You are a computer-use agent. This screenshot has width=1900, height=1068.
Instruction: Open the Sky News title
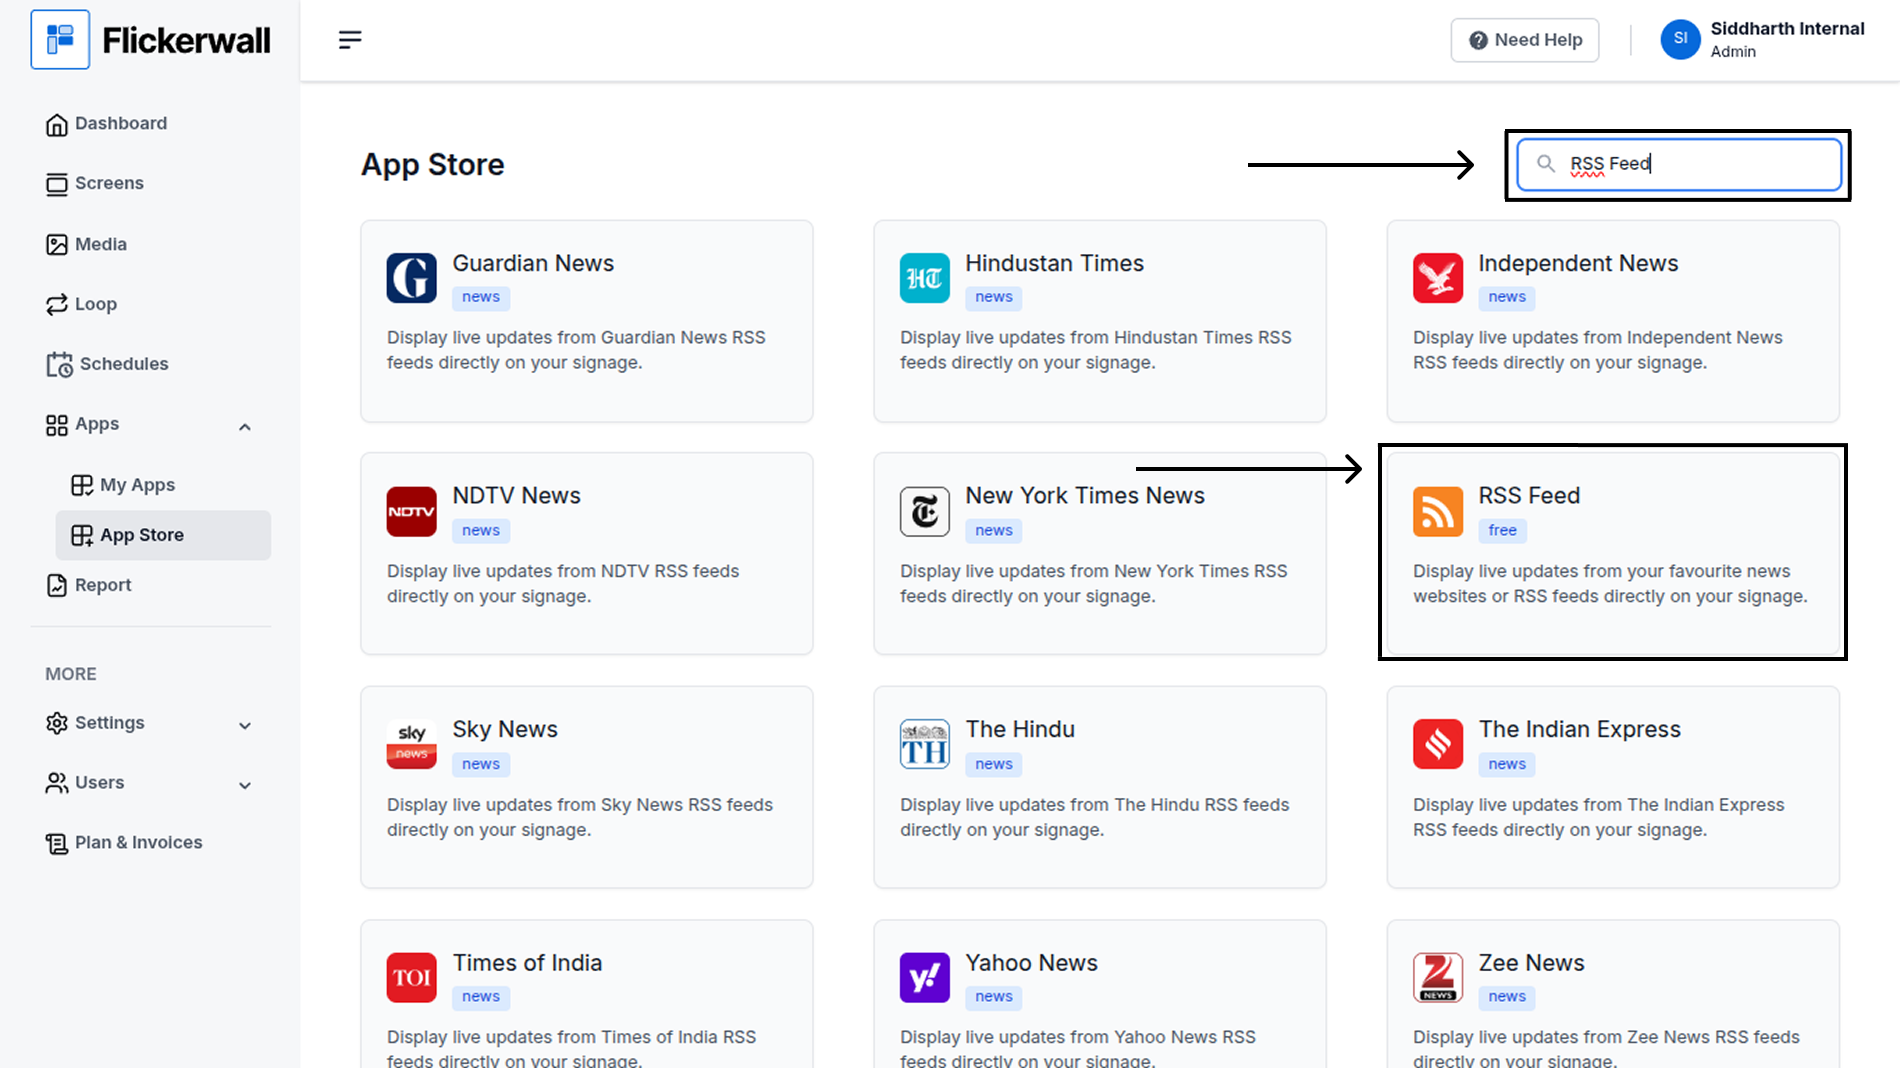pos(505,729)
